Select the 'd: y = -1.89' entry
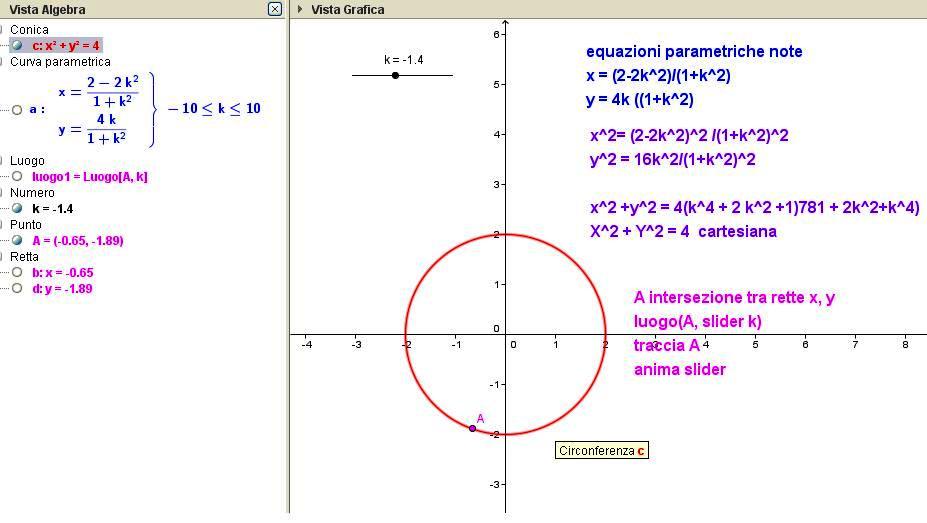This screenshot has width=927, height=523. 62,289
